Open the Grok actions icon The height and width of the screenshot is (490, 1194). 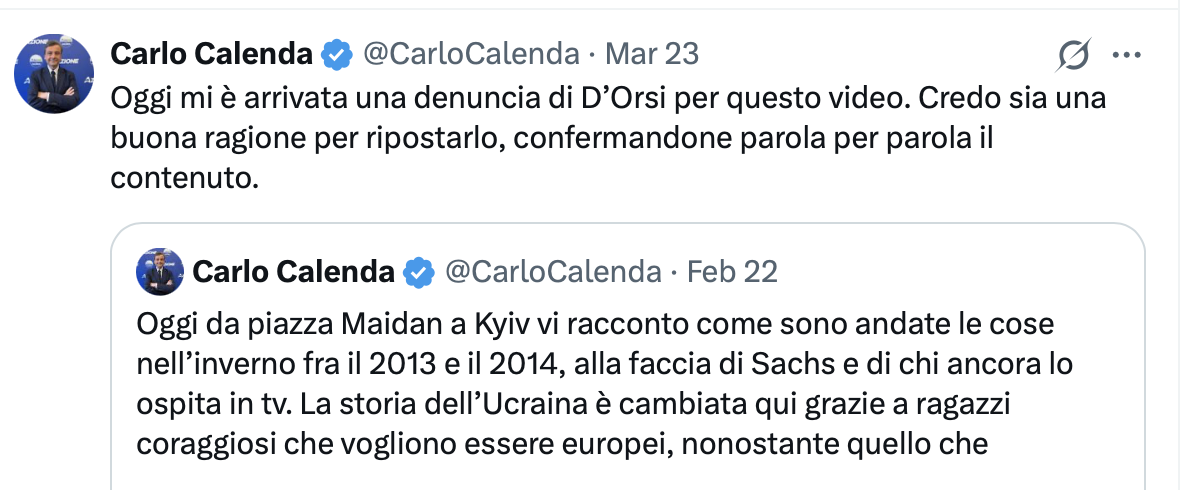[x=1073, y=56]
